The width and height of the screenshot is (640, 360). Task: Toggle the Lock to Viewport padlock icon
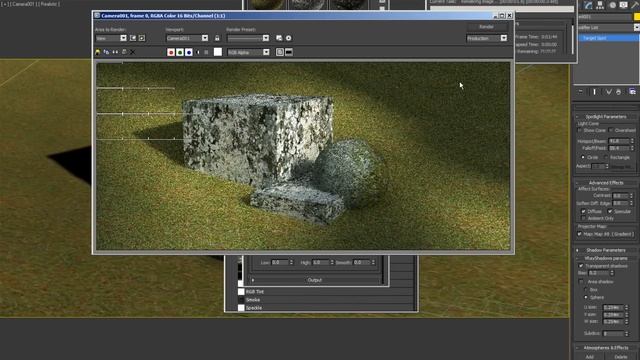217,38
